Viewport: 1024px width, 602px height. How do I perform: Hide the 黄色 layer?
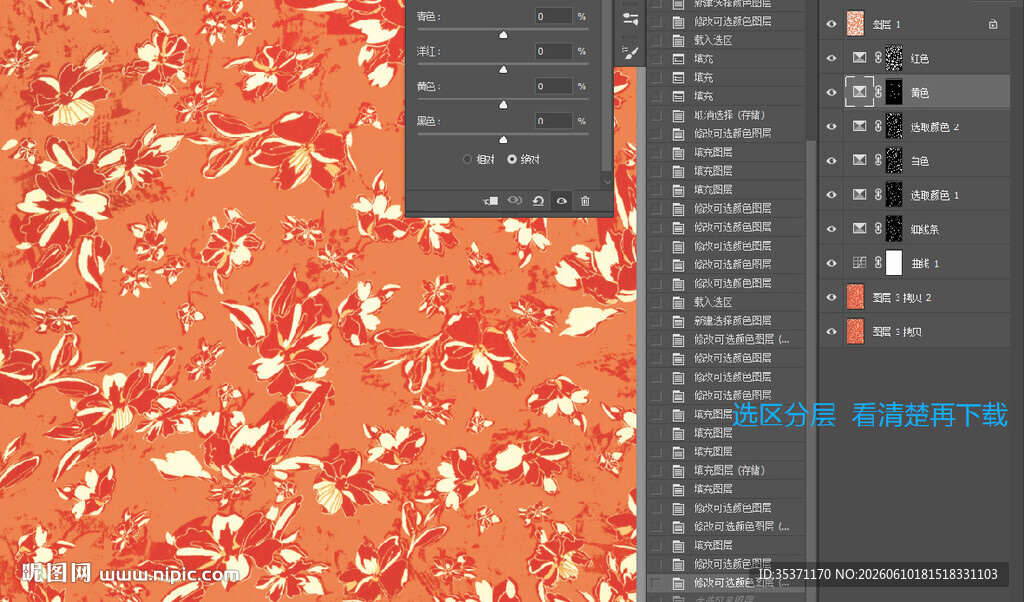tap(831, 92)
